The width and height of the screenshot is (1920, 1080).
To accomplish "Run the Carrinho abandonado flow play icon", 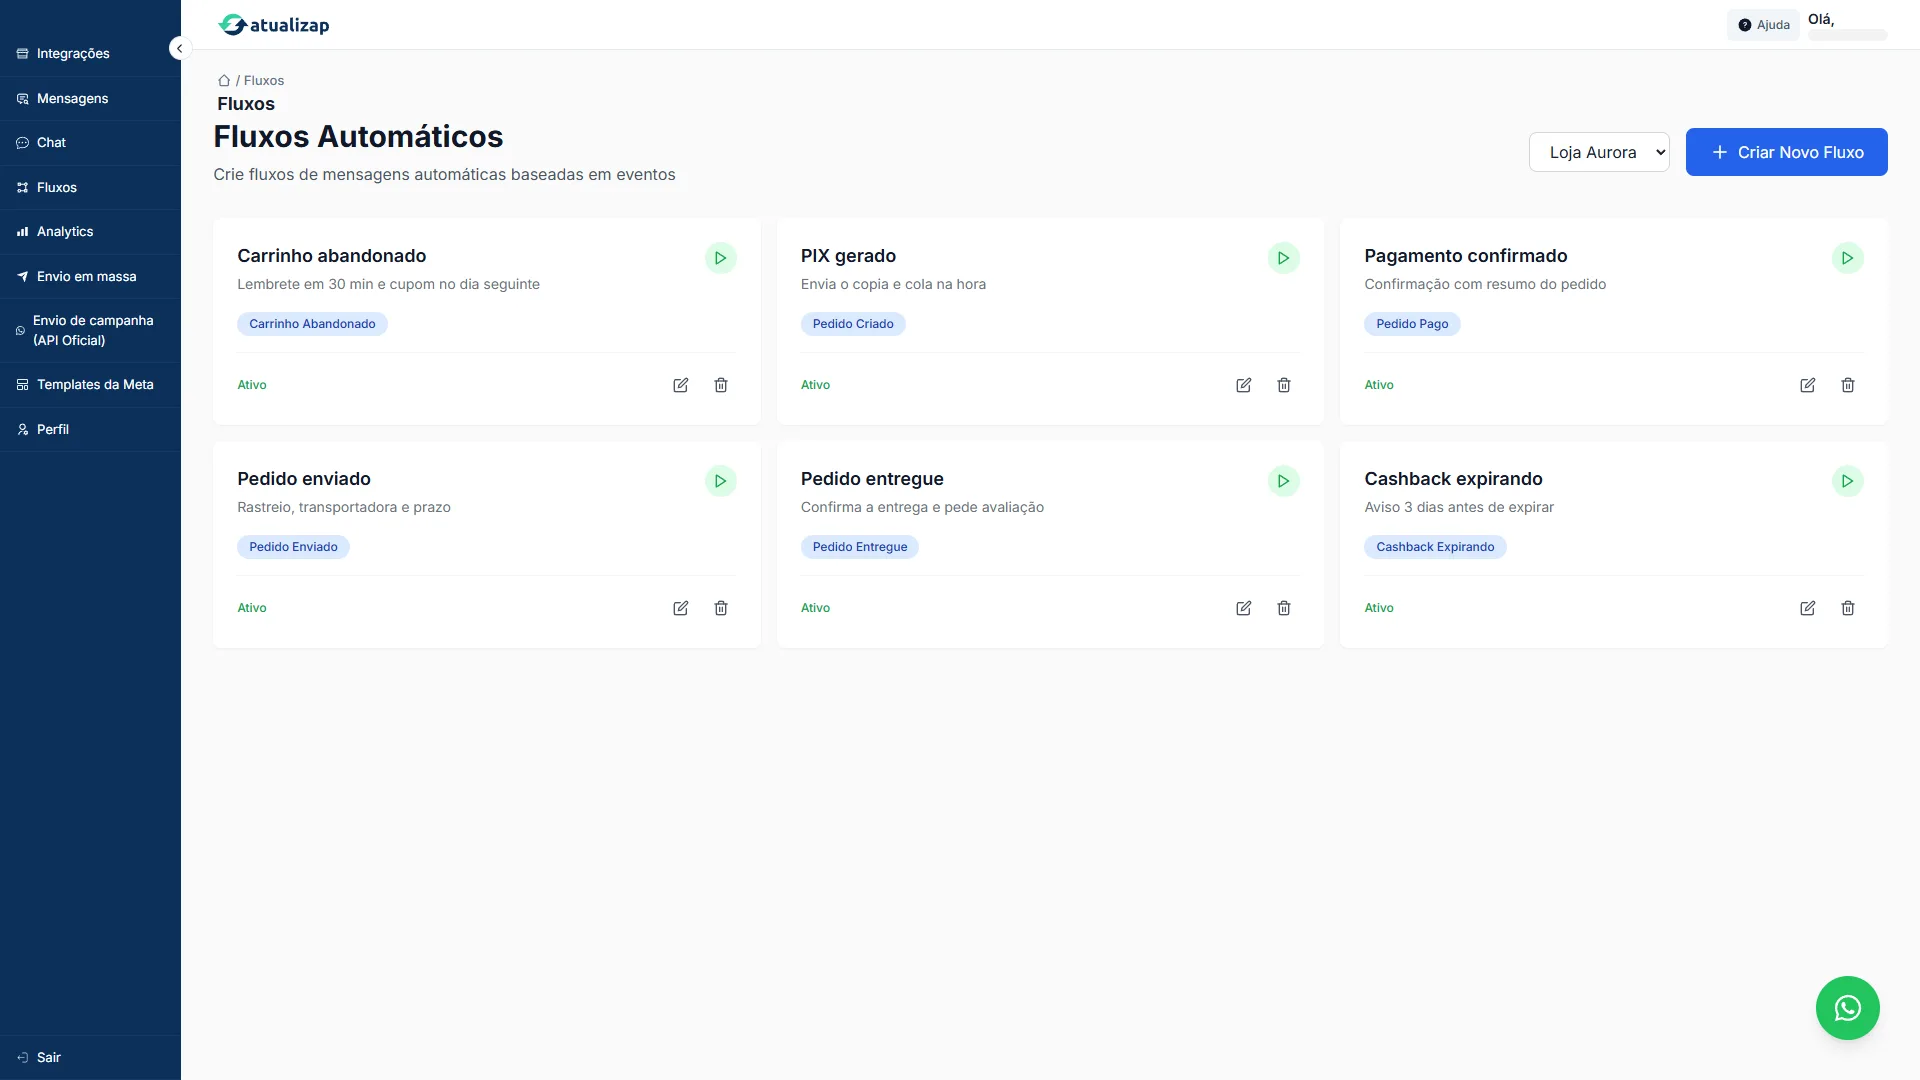I will pyautogui.click(x=720, y=258).
